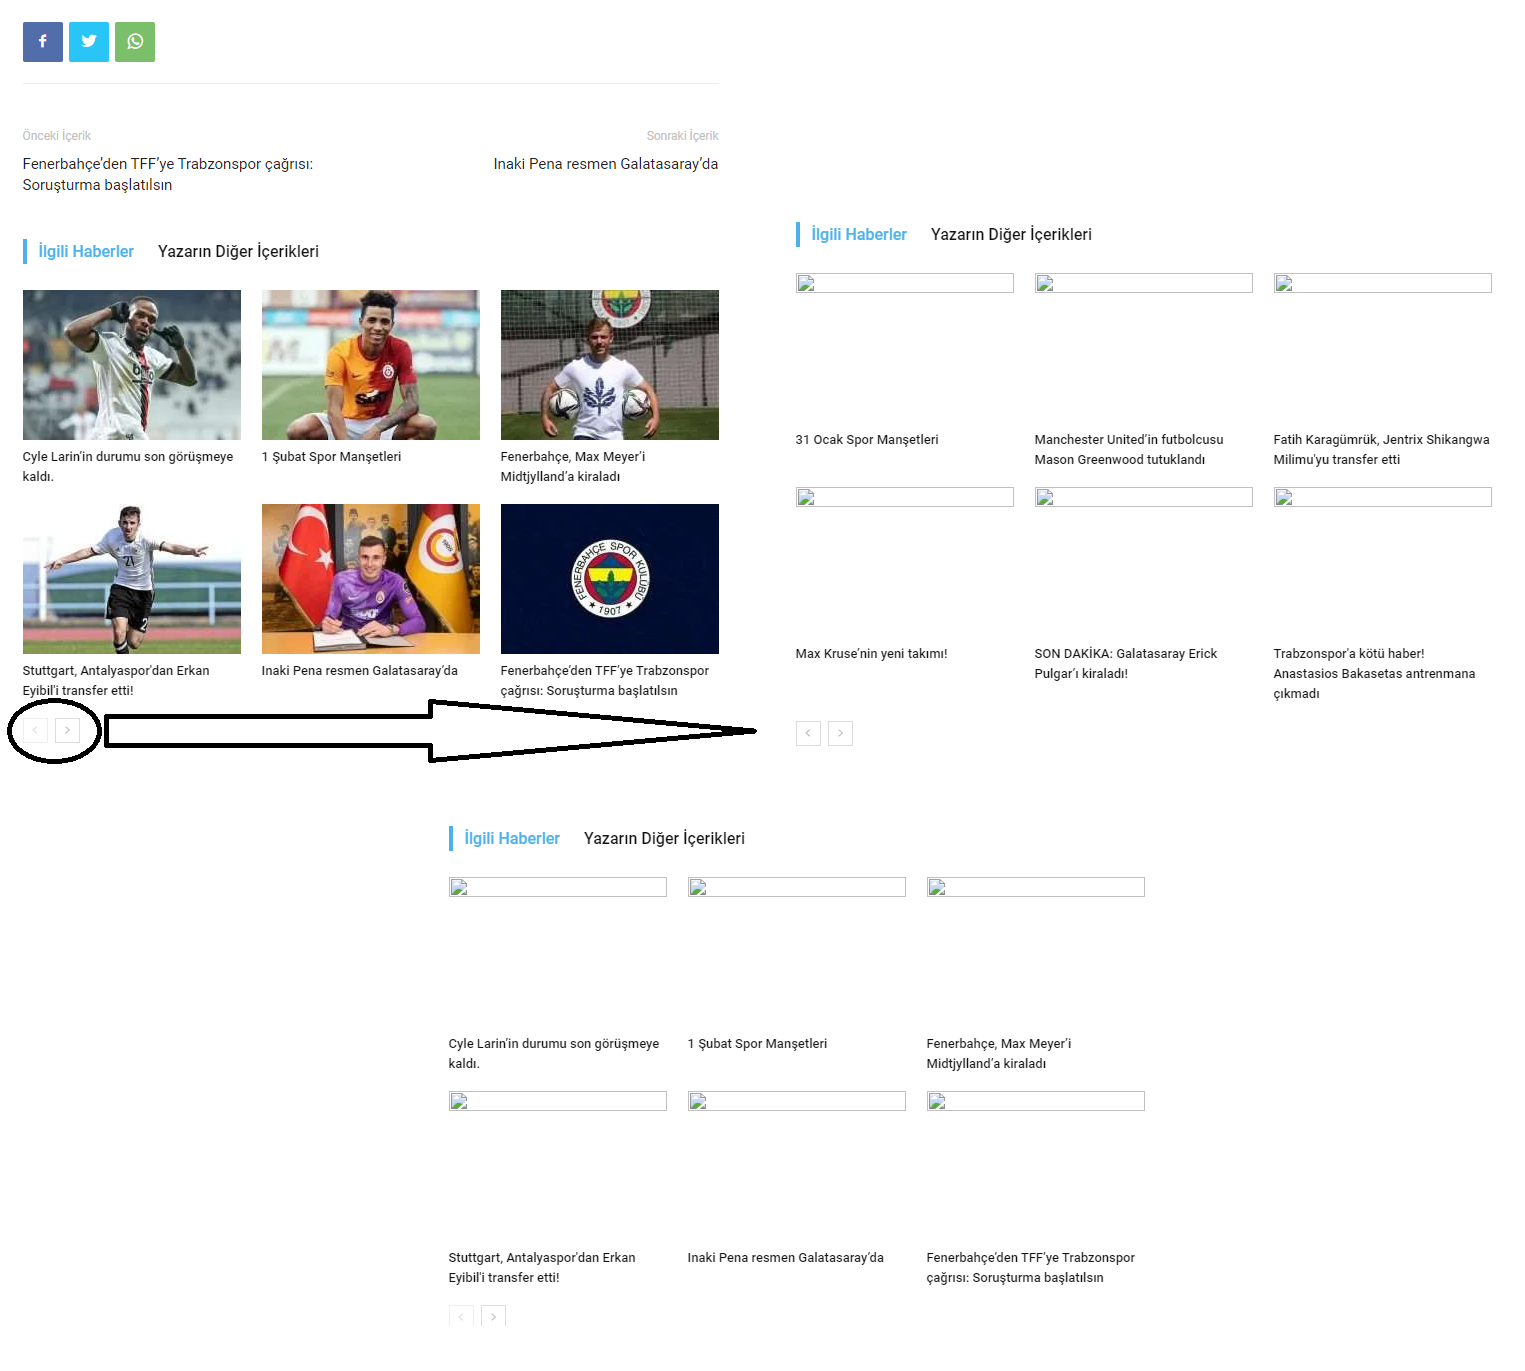This screenshot has height=1371, width=1525.
Task: Click bottom-block broken image above Cyle Larin headline
Action: (x=558, y=887)
